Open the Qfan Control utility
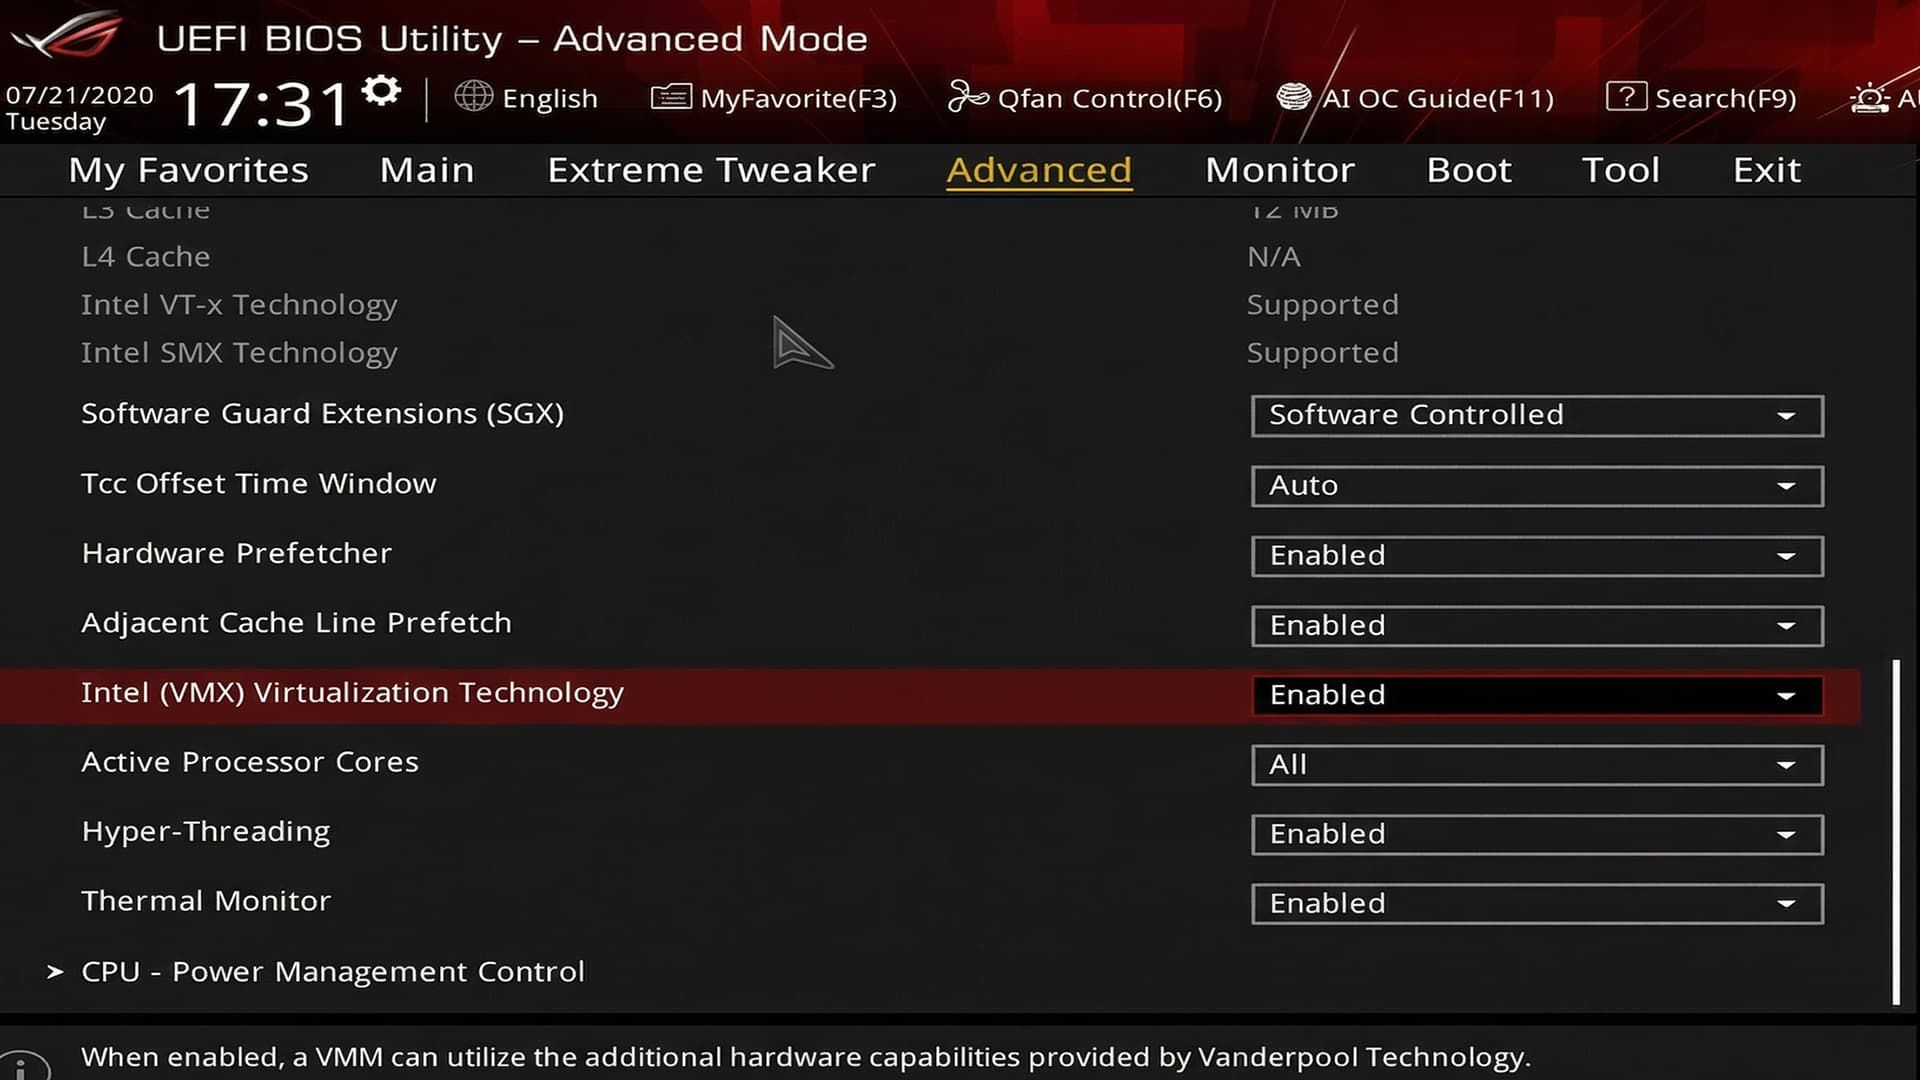This screenshot has width=1920, height=1080. [x=1085, y=97]
